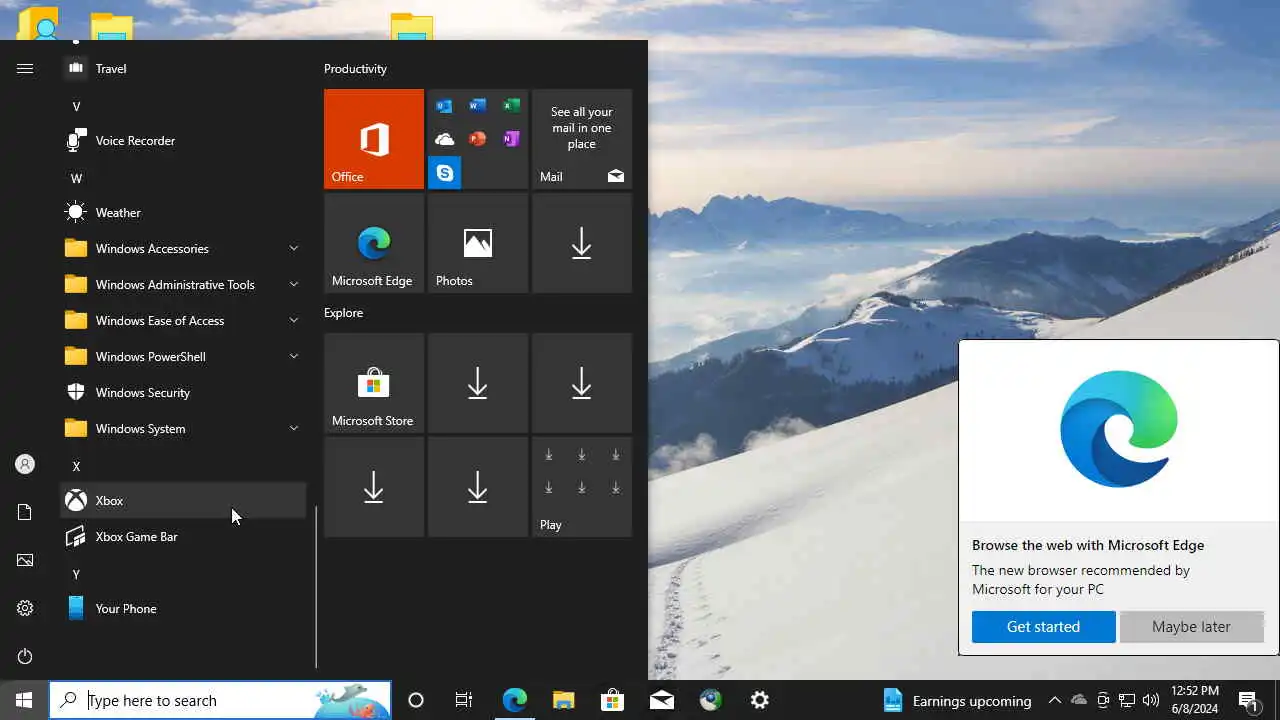This screenshot has height=720, width=1280.
Task: Show hidden system tray icons
Action: [x=1055, y=700]
